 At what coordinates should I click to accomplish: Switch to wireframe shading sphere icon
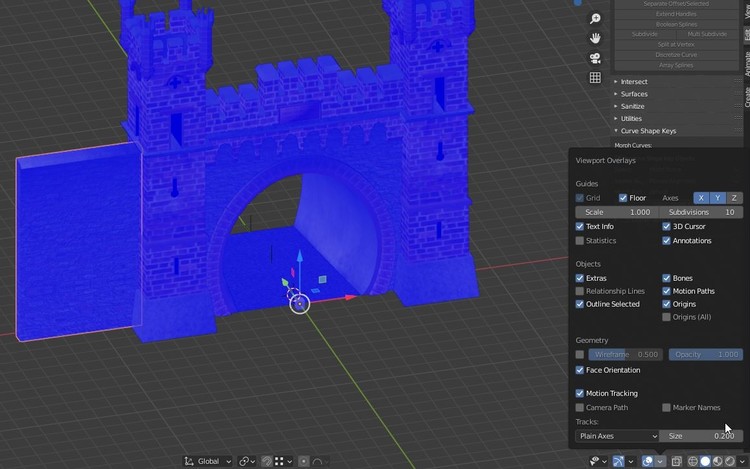pyautogui.click(x=692, y=461)
